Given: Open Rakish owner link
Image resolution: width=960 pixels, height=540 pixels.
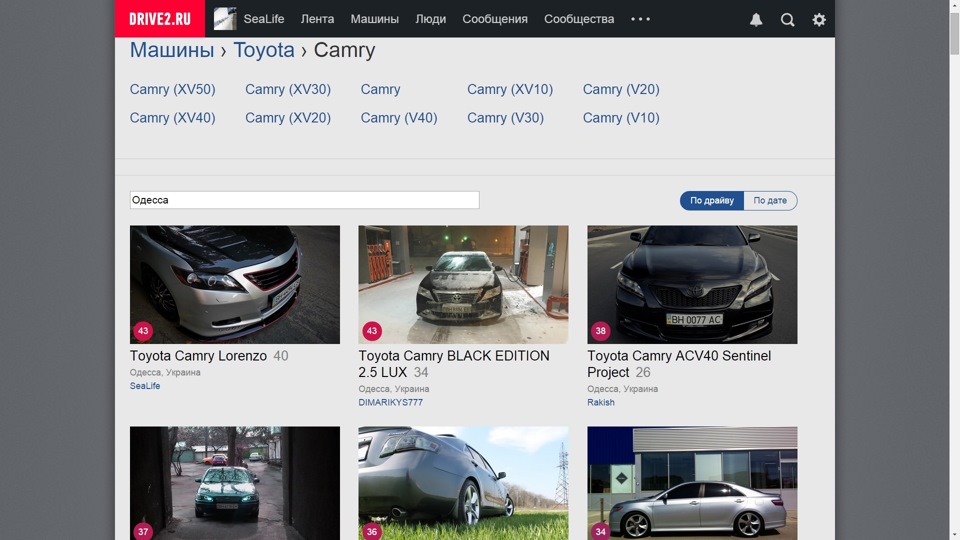Looking at the screenshot, I should [x=601, y=402].
